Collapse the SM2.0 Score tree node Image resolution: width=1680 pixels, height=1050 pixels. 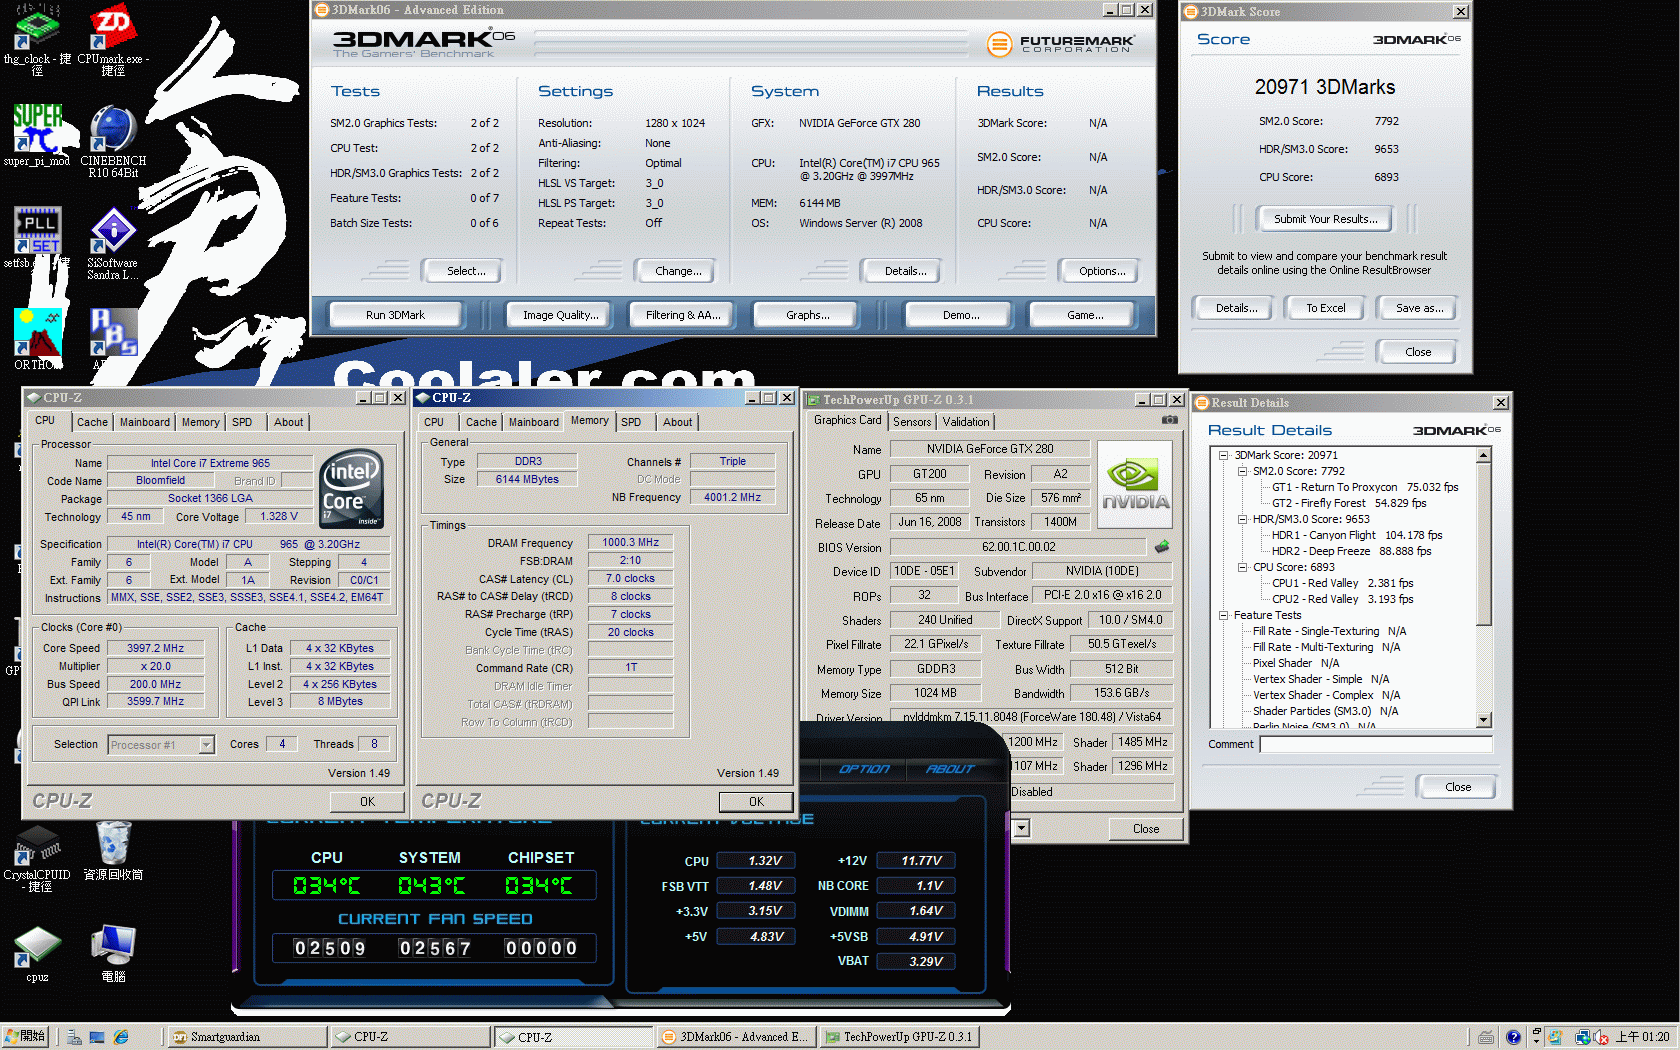click(1242, 471)
